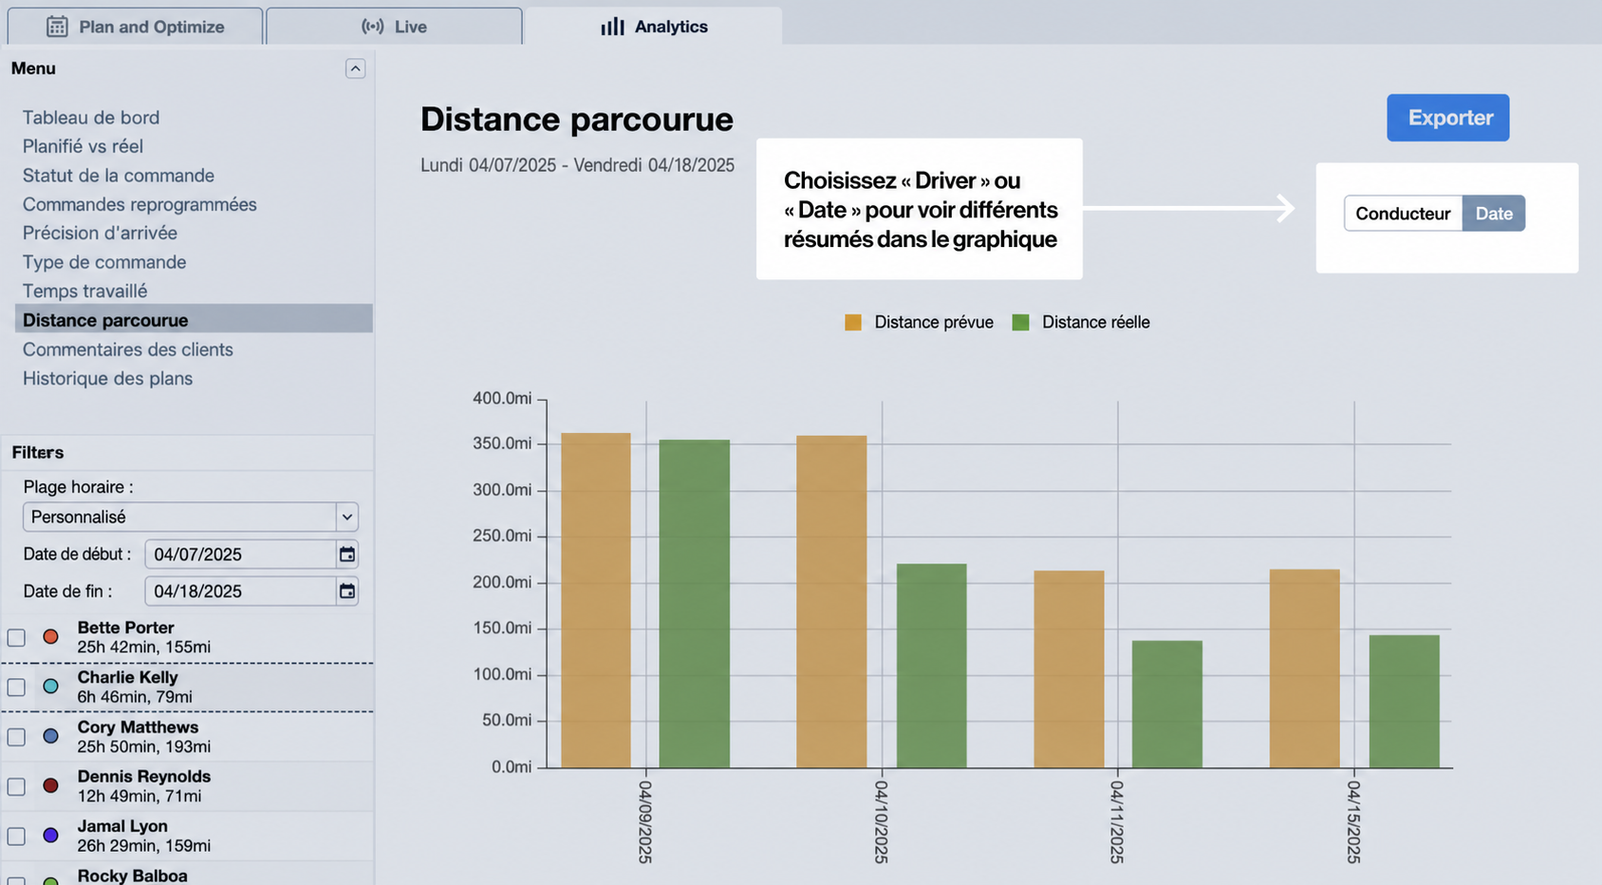Click the Exporter button

tap(1448, 118)
